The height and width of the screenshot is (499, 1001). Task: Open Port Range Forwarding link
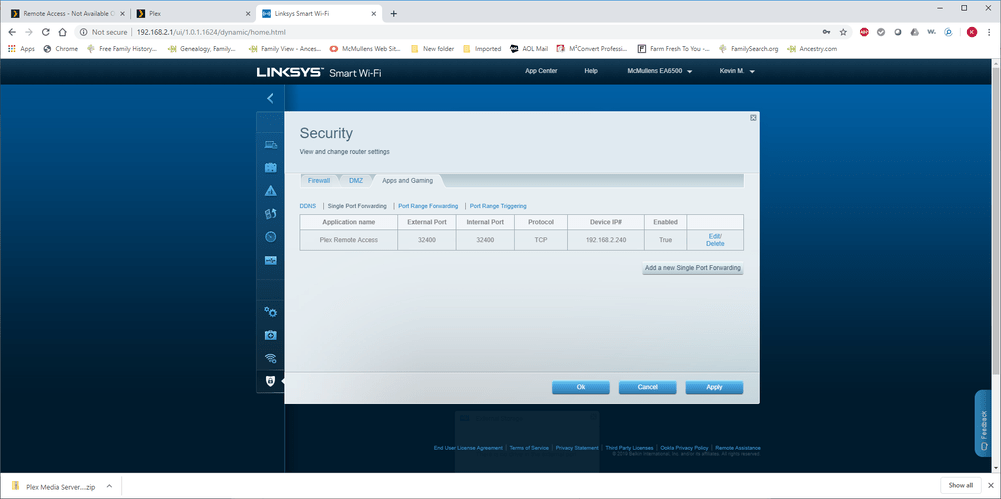pos(428,206)
